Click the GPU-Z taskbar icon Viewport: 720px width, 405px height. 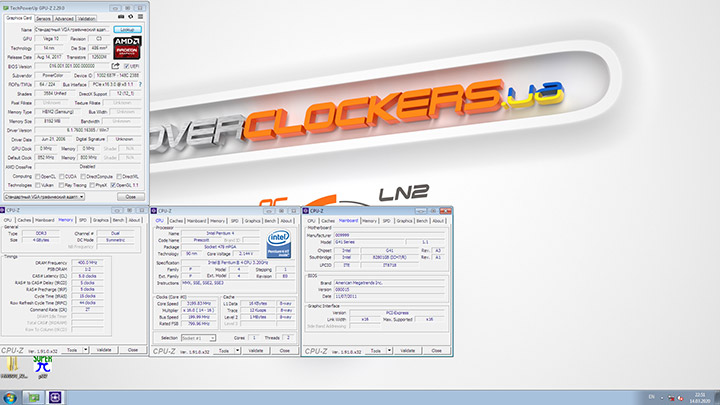[34, 398]
